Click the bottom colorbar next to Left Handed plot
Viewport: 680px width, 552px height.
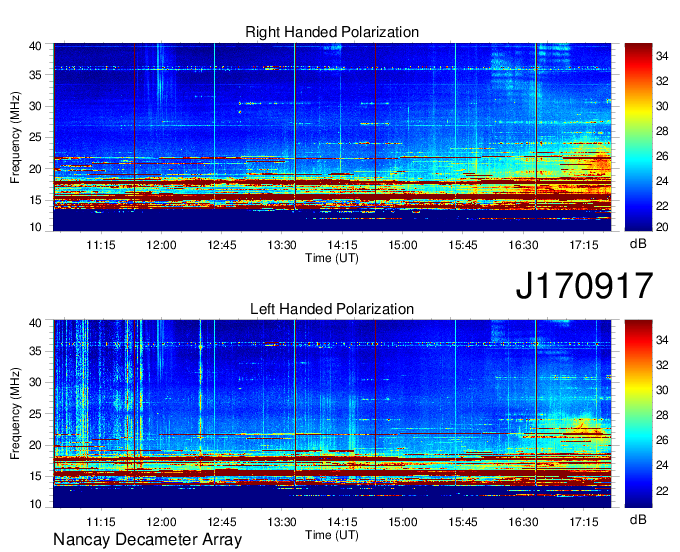638,414
